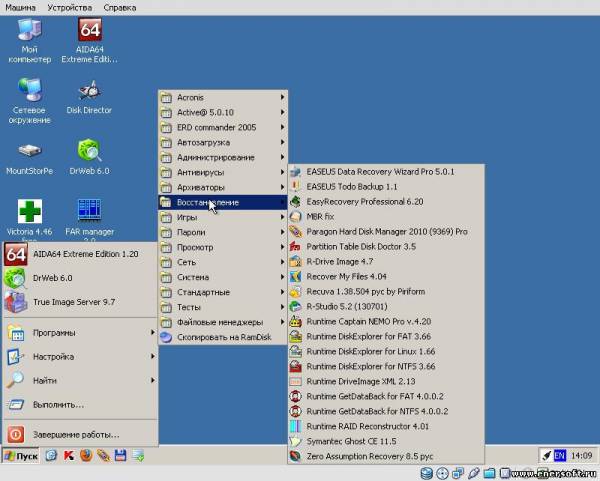This screenshot has width=600, height=481.
Task: Open the Стандартные programs folder
Action: (x=223, y=292)
